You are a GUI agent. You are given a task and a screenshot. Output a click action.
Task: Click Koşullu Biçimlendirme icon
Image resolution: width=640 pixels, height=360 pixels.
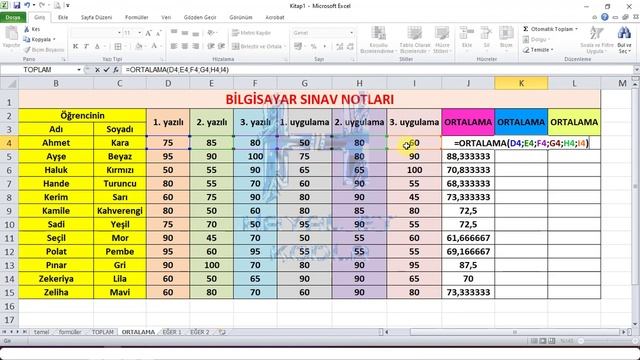pyautogui.click(x=378, y=40)
